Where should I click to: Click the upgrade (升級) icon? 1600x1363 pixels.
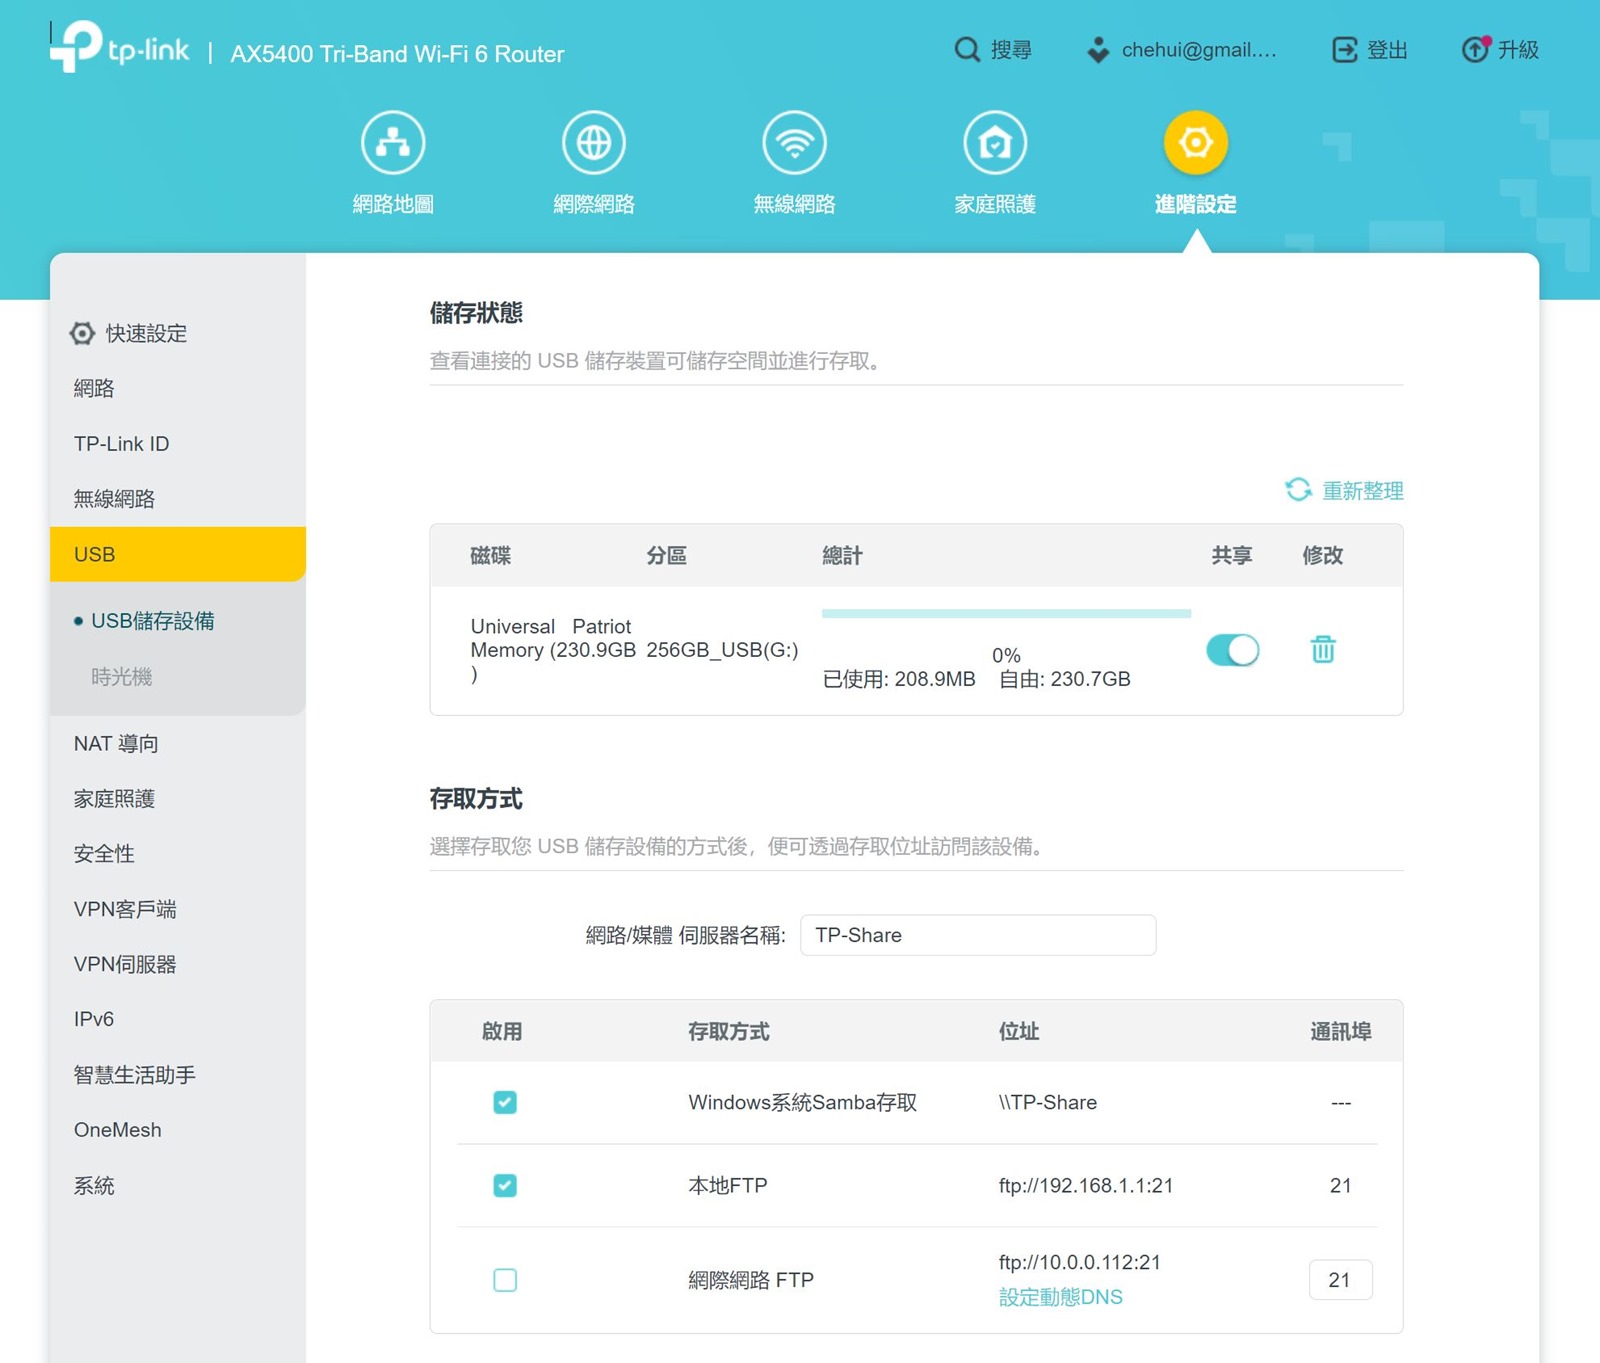click(1475, 50)
